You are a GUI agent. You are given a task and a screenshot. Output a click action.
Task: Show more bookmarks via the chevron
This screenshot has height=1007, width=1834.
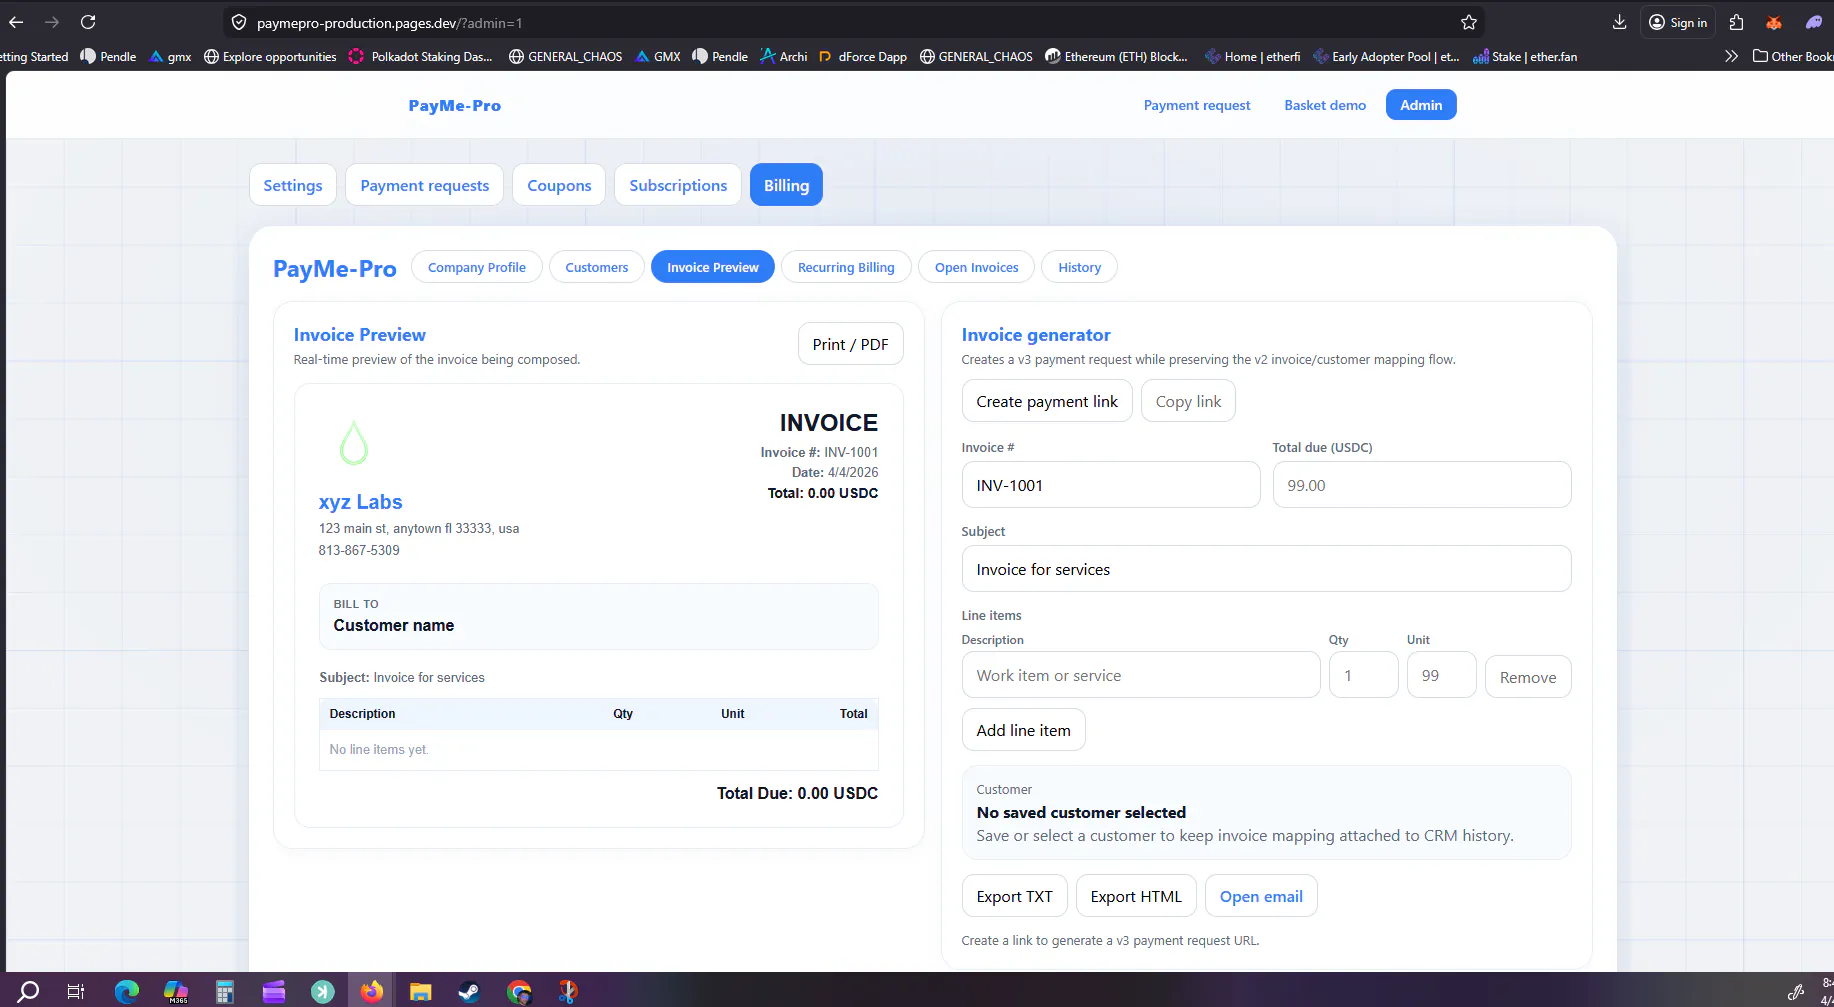1731,56
